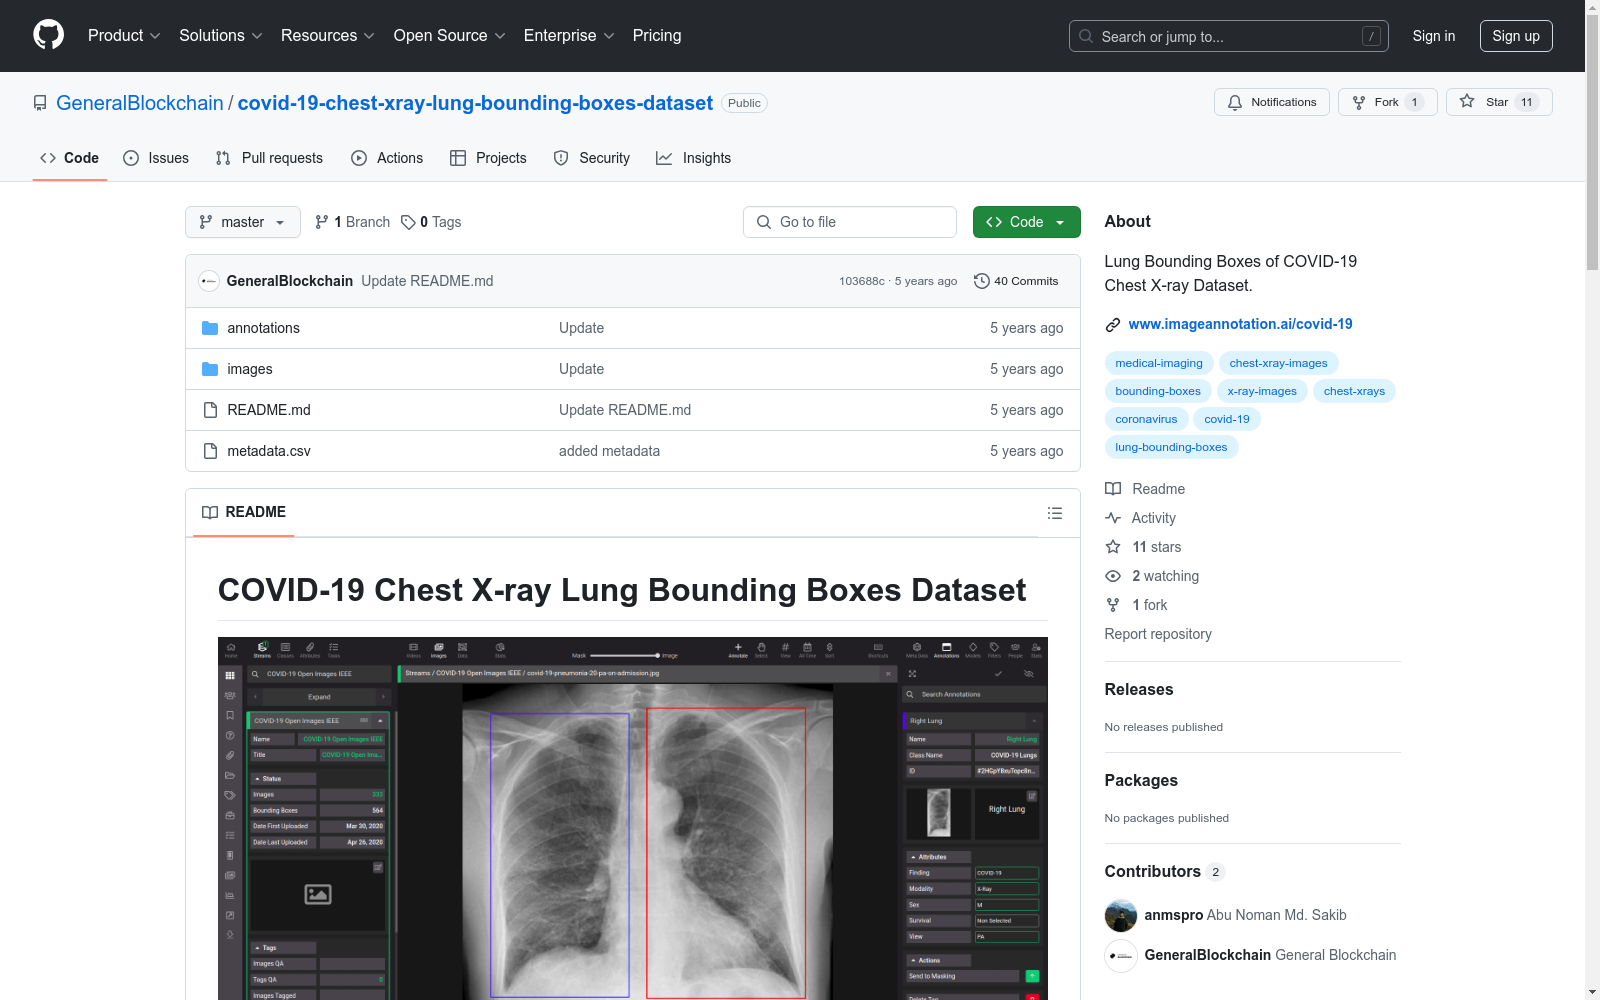Open the green Code dropdown button
The image size is (1600, 1000).
point(1026,222)
